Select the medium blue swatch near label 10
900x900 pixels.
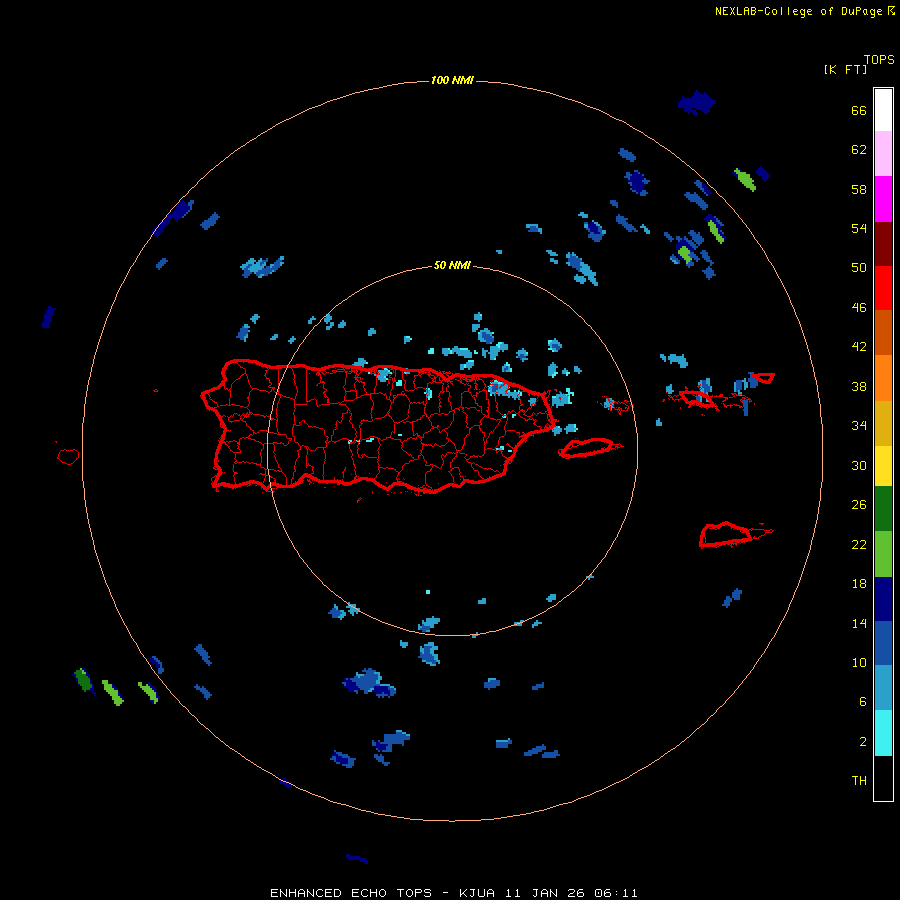coord(883,643)
